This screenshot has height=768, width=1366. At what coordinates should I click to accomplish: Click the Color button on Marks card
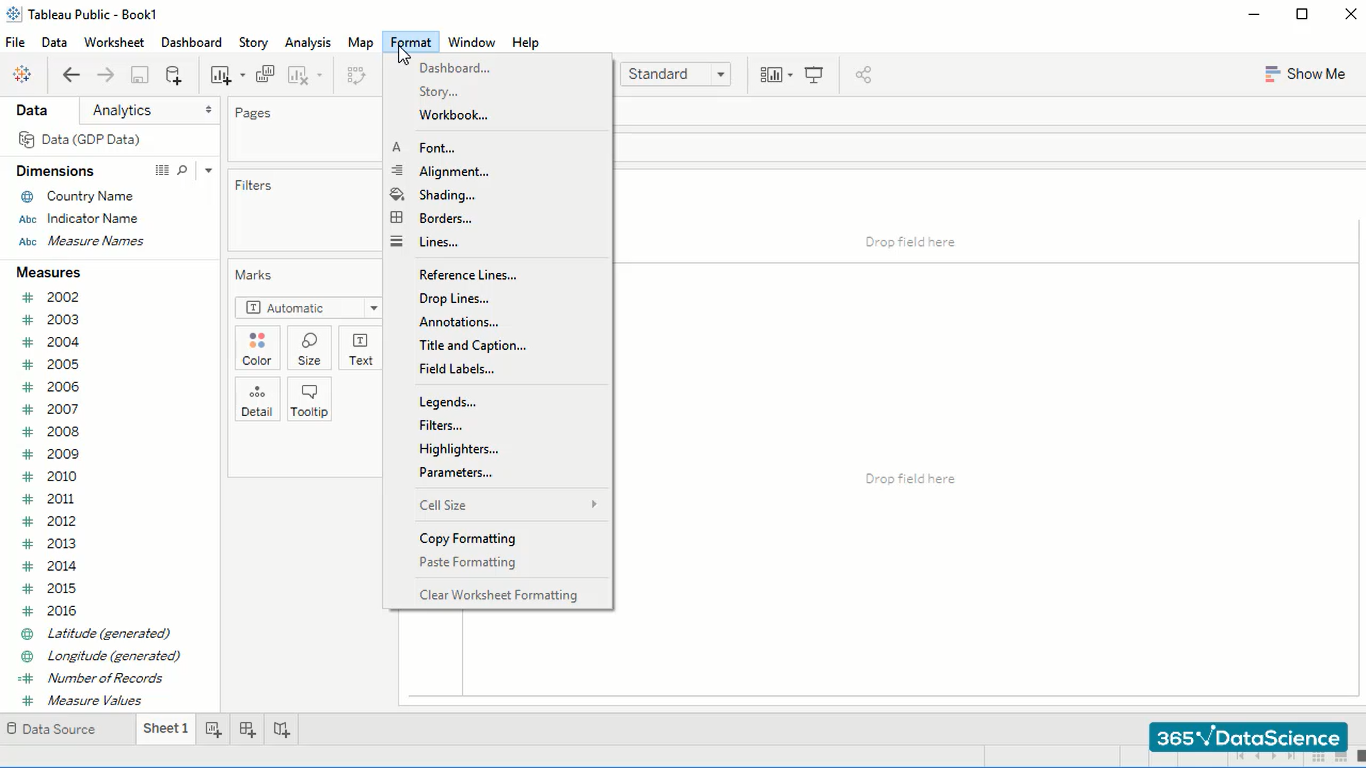pos(257,348)
